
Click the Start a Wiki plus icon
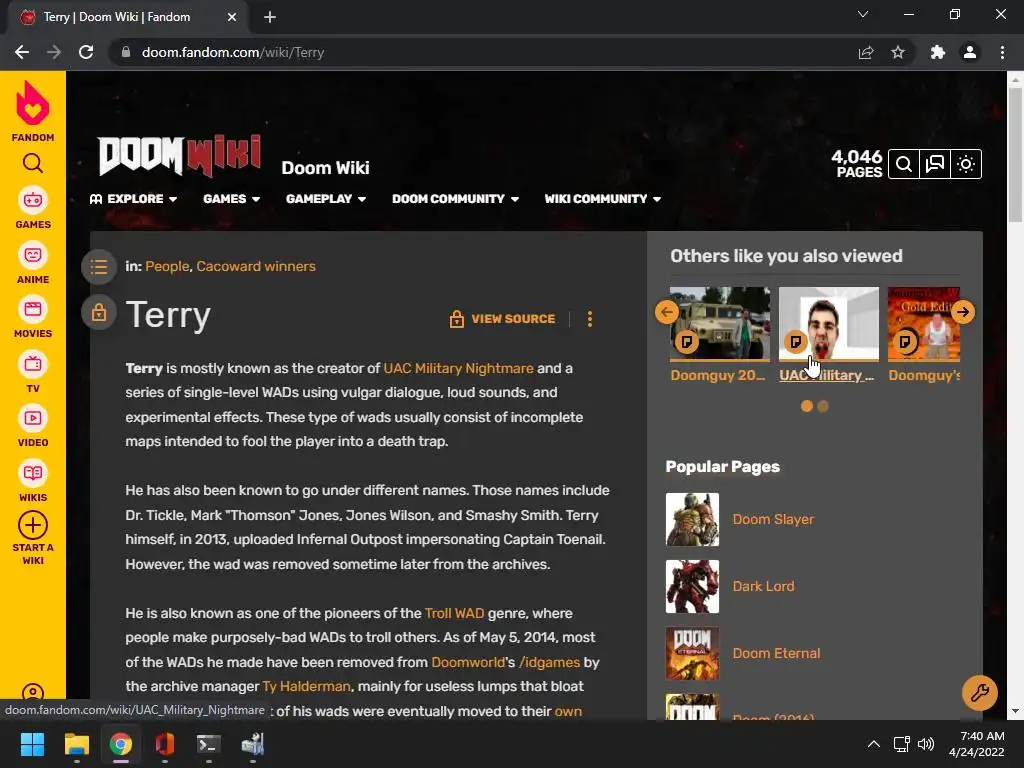[33, 525]
